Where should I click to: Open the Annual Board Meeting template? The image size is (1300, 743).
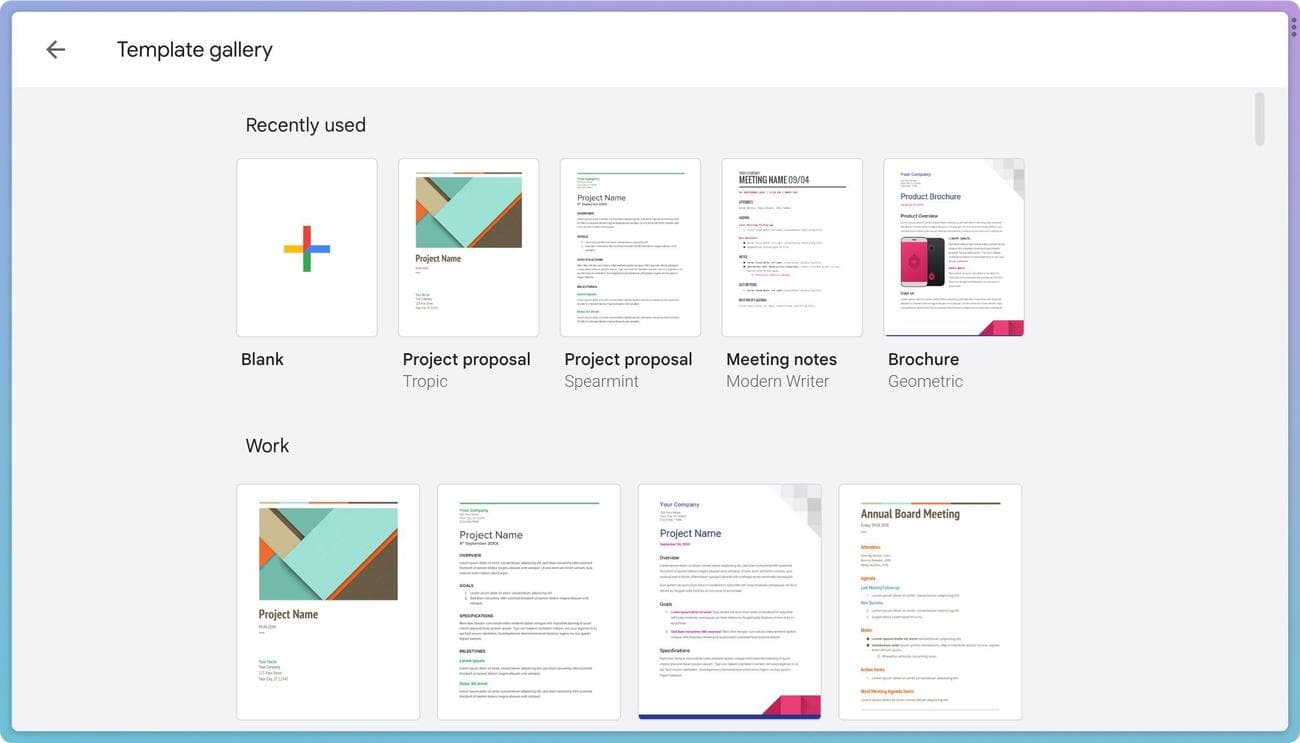click(930, 602)
